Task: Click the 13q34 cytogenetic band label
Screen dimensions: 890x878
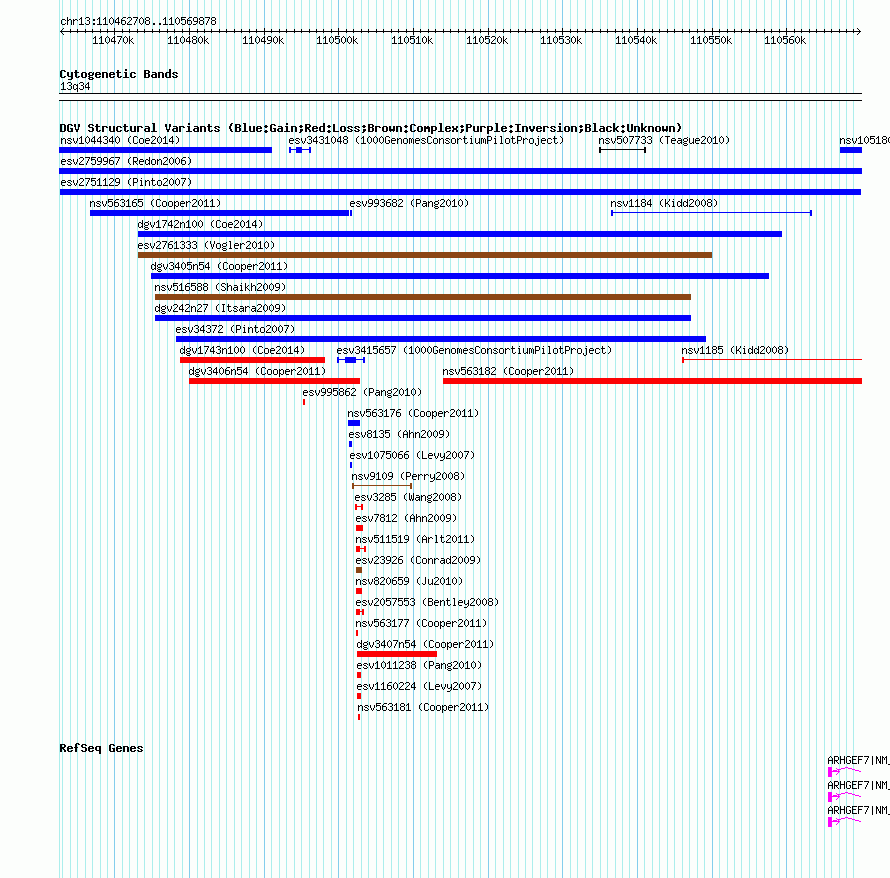Action: (x=75, y=86)
